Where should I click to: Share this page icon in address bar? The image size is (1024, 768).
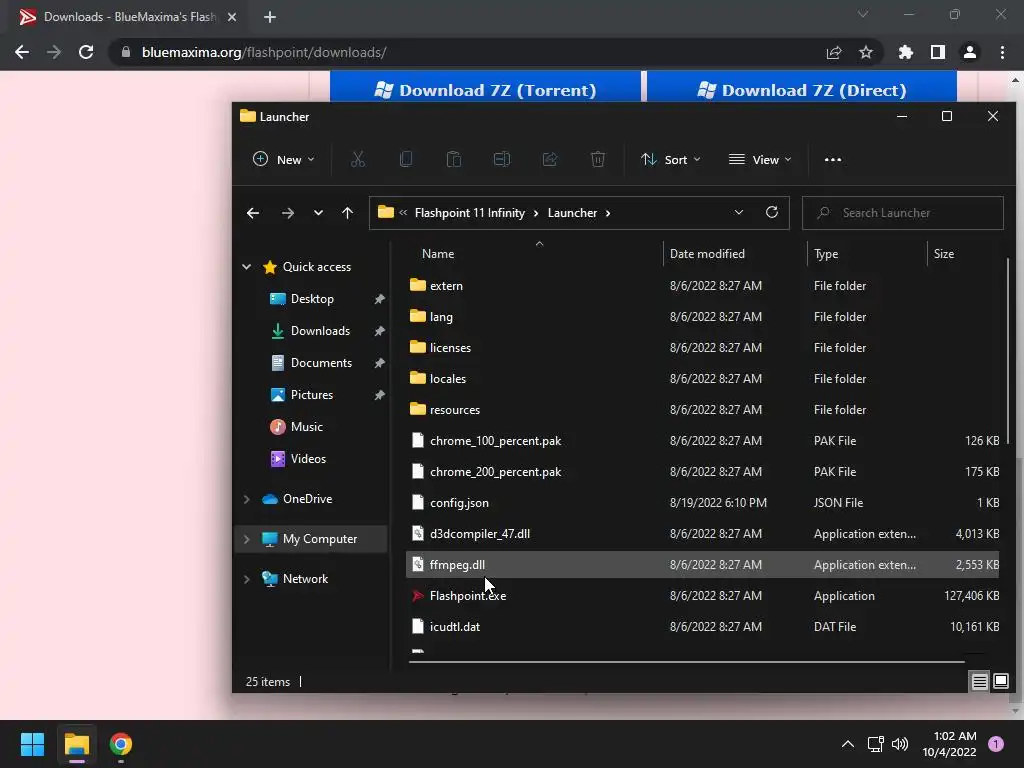834,52
